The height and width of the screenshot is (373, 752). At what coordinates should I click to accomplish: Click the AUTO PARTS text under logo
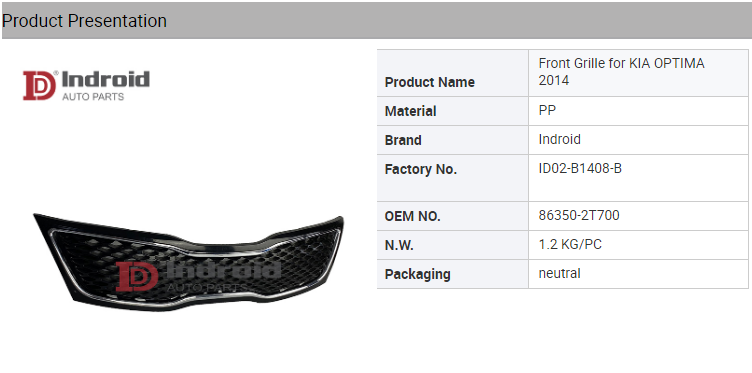[93, 97]
